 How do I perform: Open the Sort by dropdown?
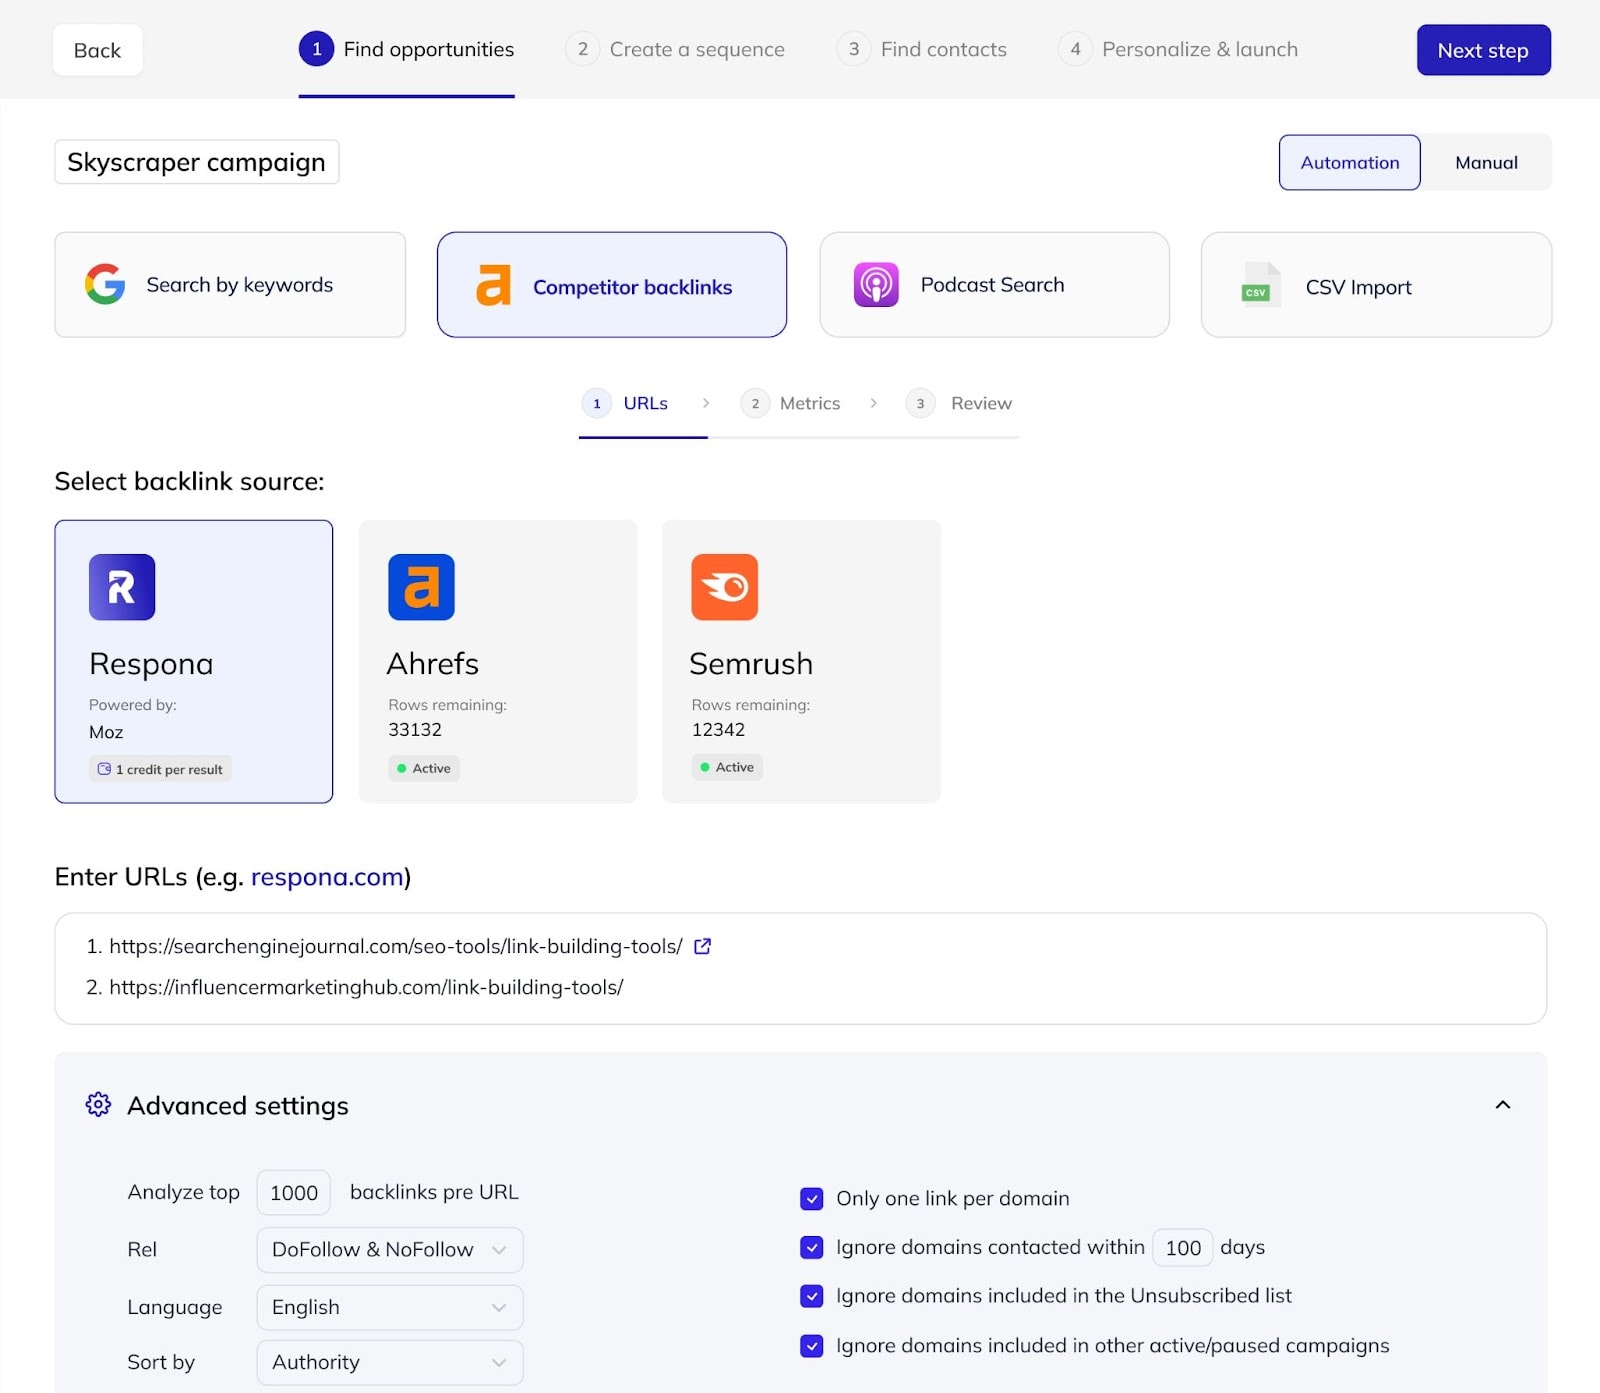(390, 1363)
